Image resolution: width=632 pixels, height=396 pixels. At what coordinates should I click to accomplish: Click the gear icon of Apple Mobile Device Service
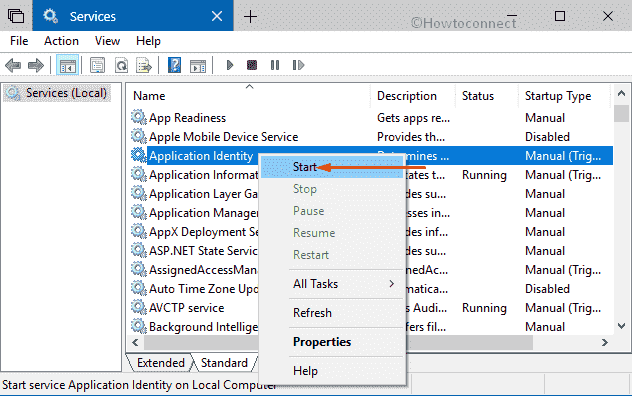coord(139,136)
